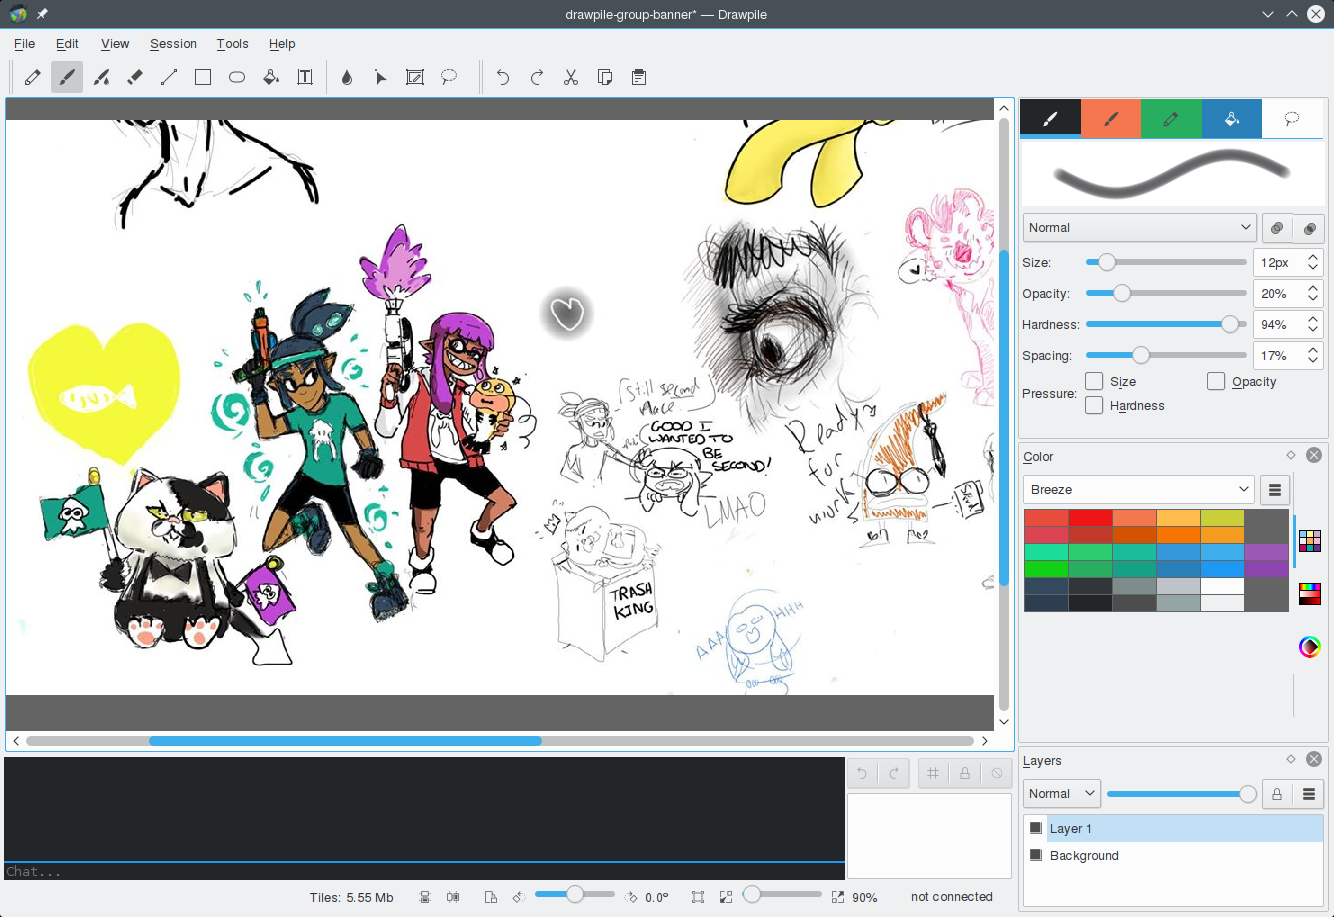This screenshot has width=1334, height=917.
Task: Click the Cut scissors icon
Action: pos(571,77)
